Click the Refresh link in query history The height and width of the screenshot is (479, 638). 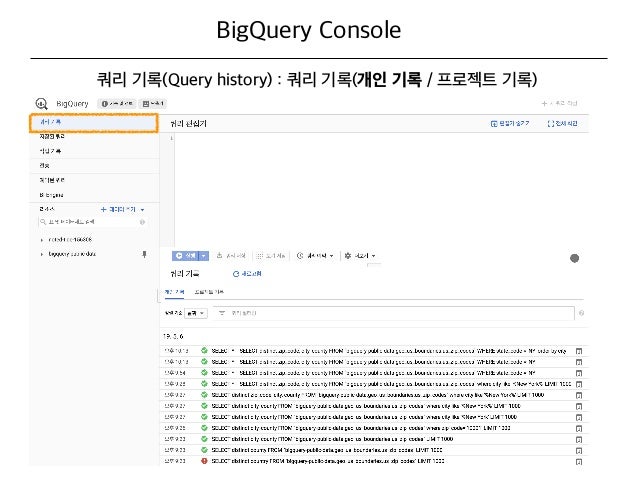click(x=247, y=274)
